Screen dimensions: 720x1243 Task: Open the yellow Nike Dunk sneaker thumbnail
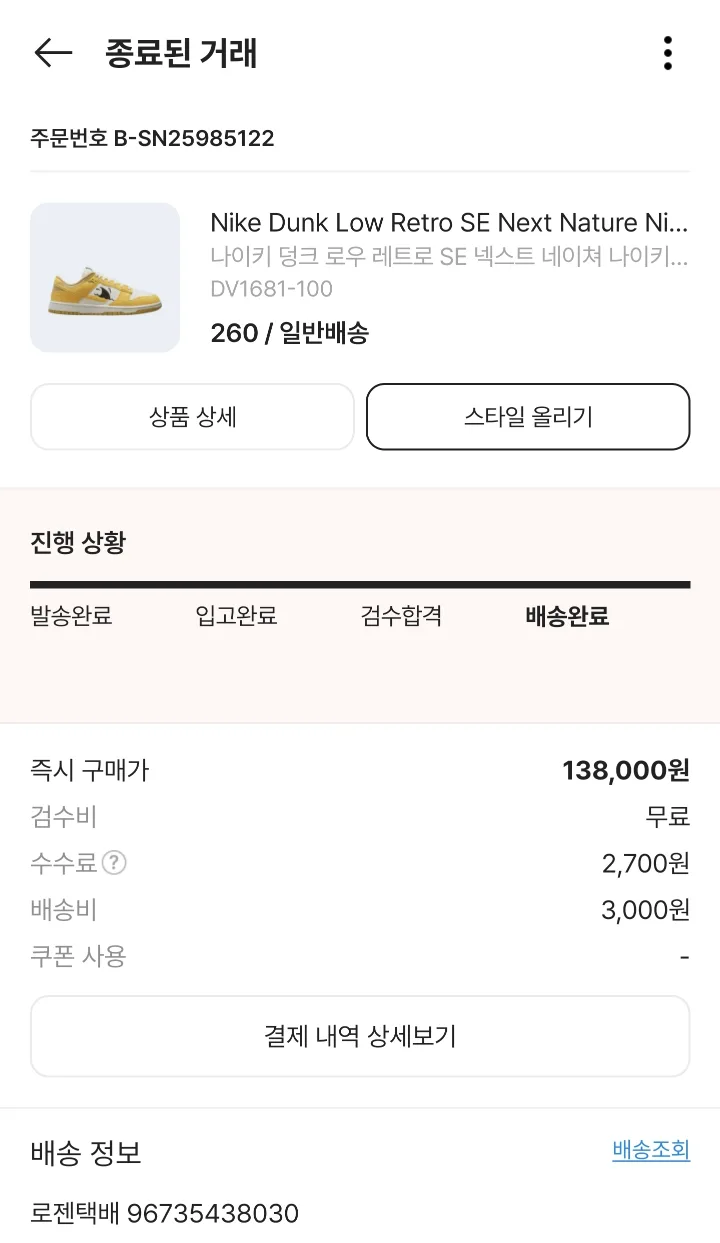105,277
